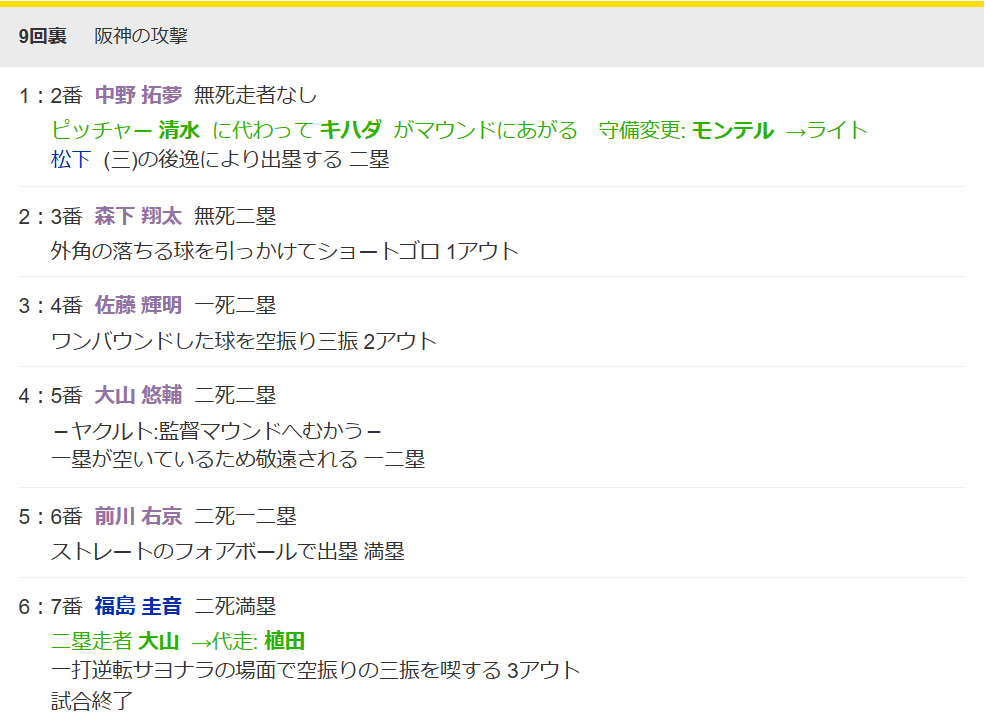
Task: Select pinch runner name 植田
Action: (x=284, y=641)
